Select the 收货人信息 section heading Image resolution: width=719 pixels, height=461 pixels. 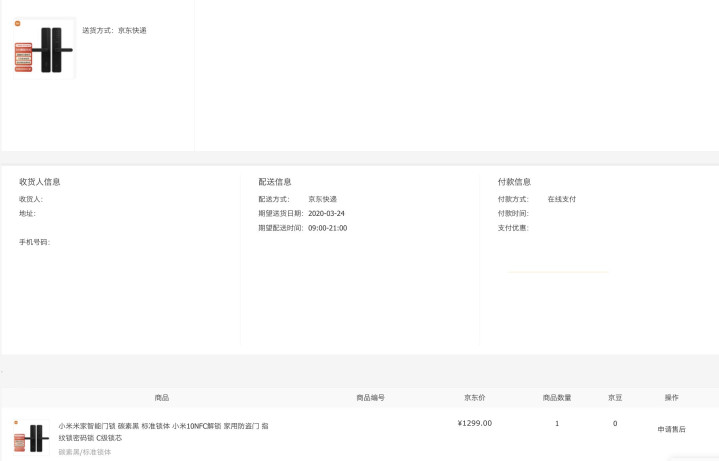(x=40, y=182)
